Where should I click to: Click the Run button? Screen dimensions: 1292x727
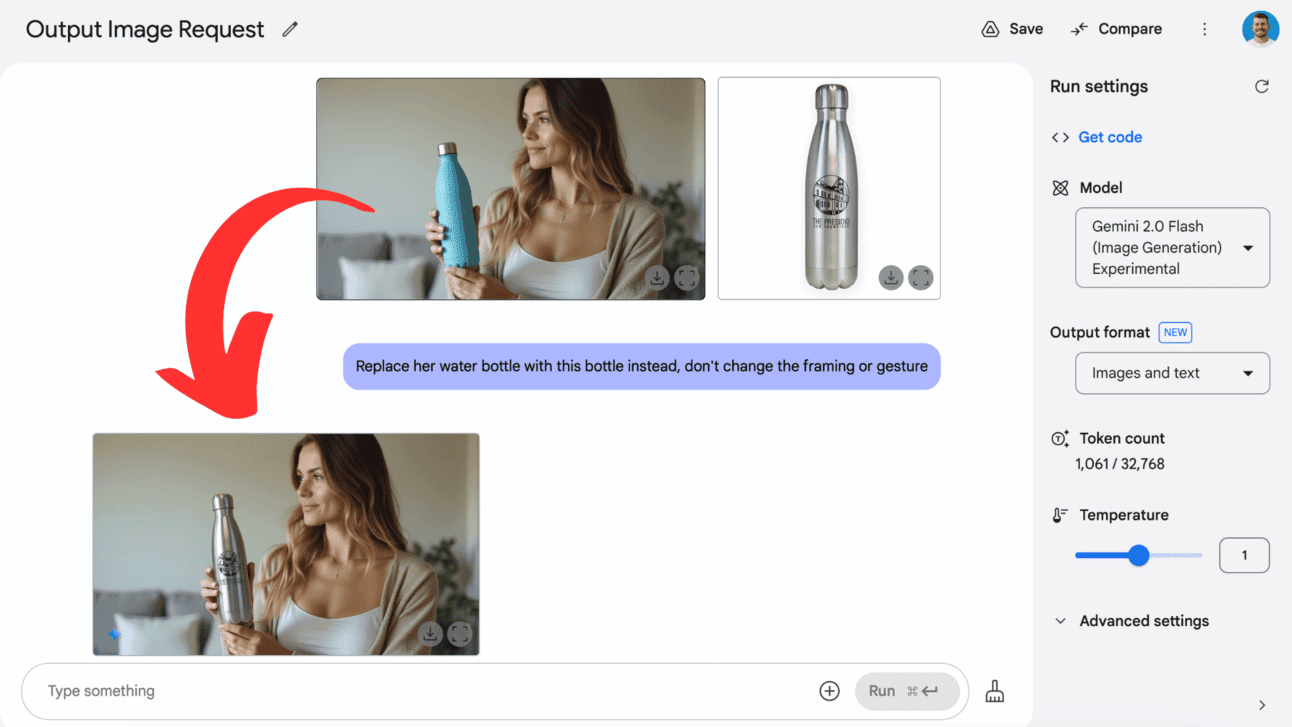[907, 691]
